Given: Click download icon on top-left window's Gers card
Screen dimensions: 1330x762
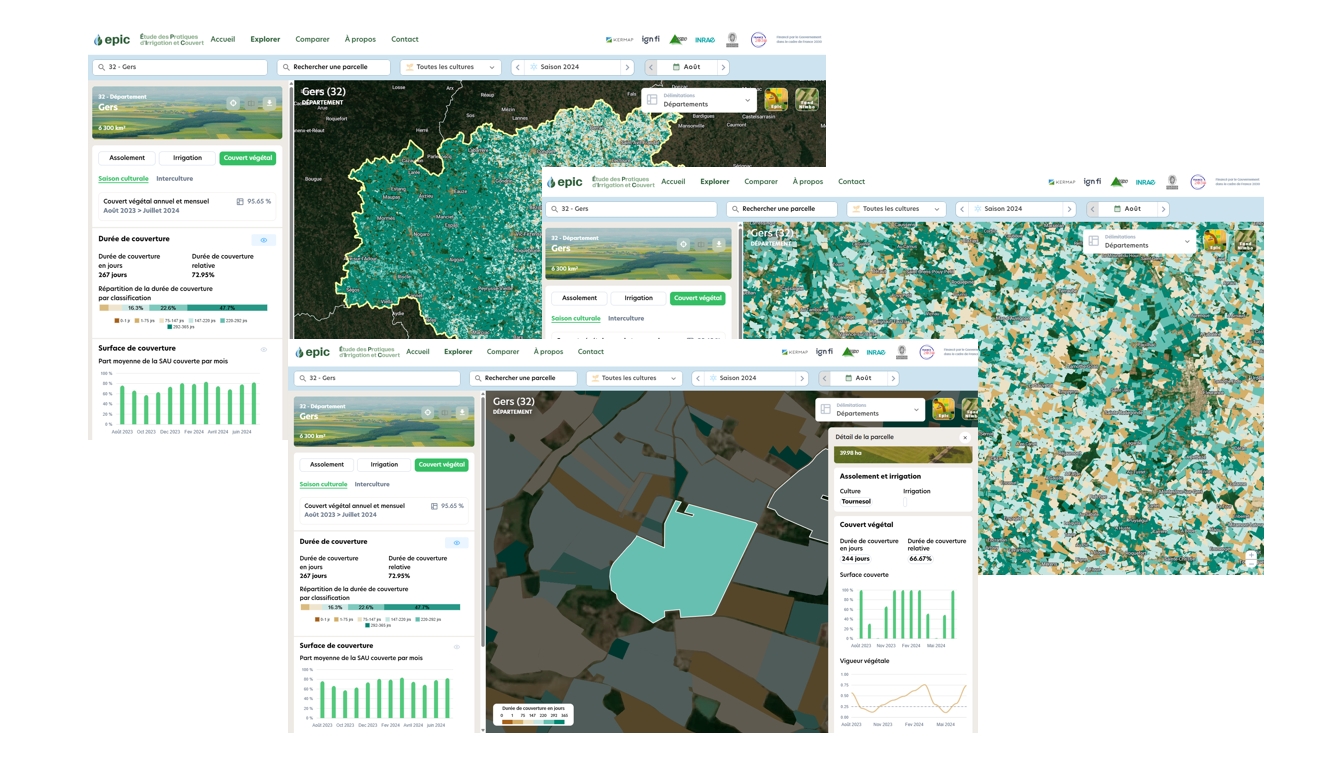Looking at the screenshot, I should 269,103.
